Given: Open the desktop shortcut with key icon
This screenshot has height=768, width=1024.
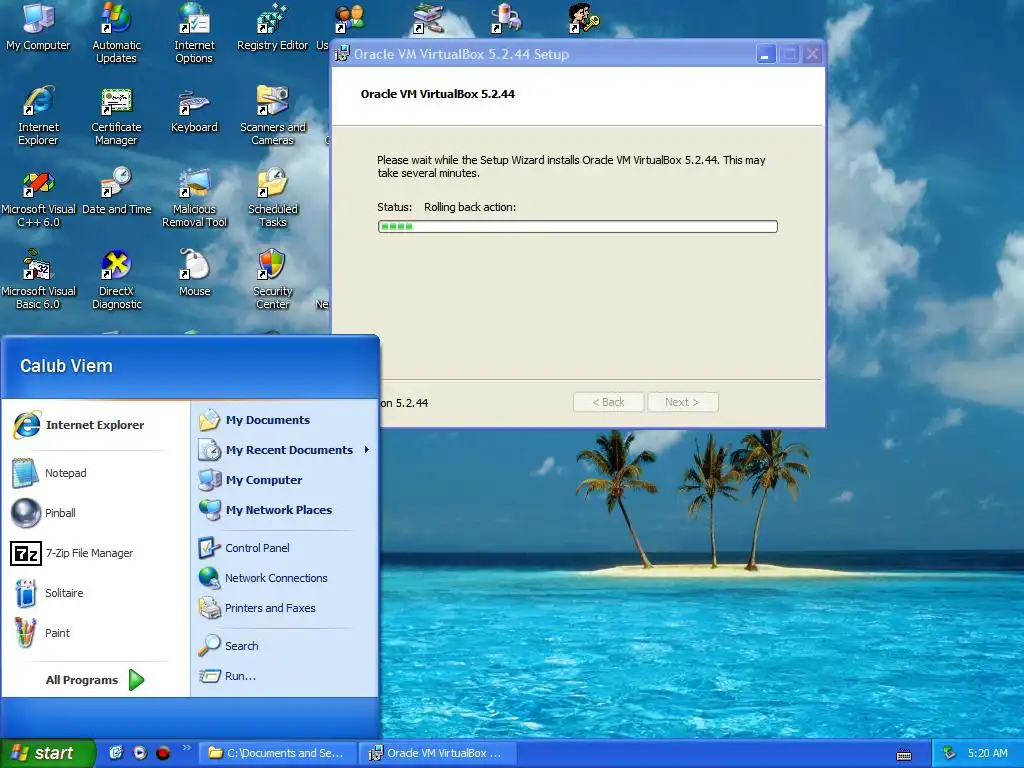Looking at the screenshot, I should [583, 18].
